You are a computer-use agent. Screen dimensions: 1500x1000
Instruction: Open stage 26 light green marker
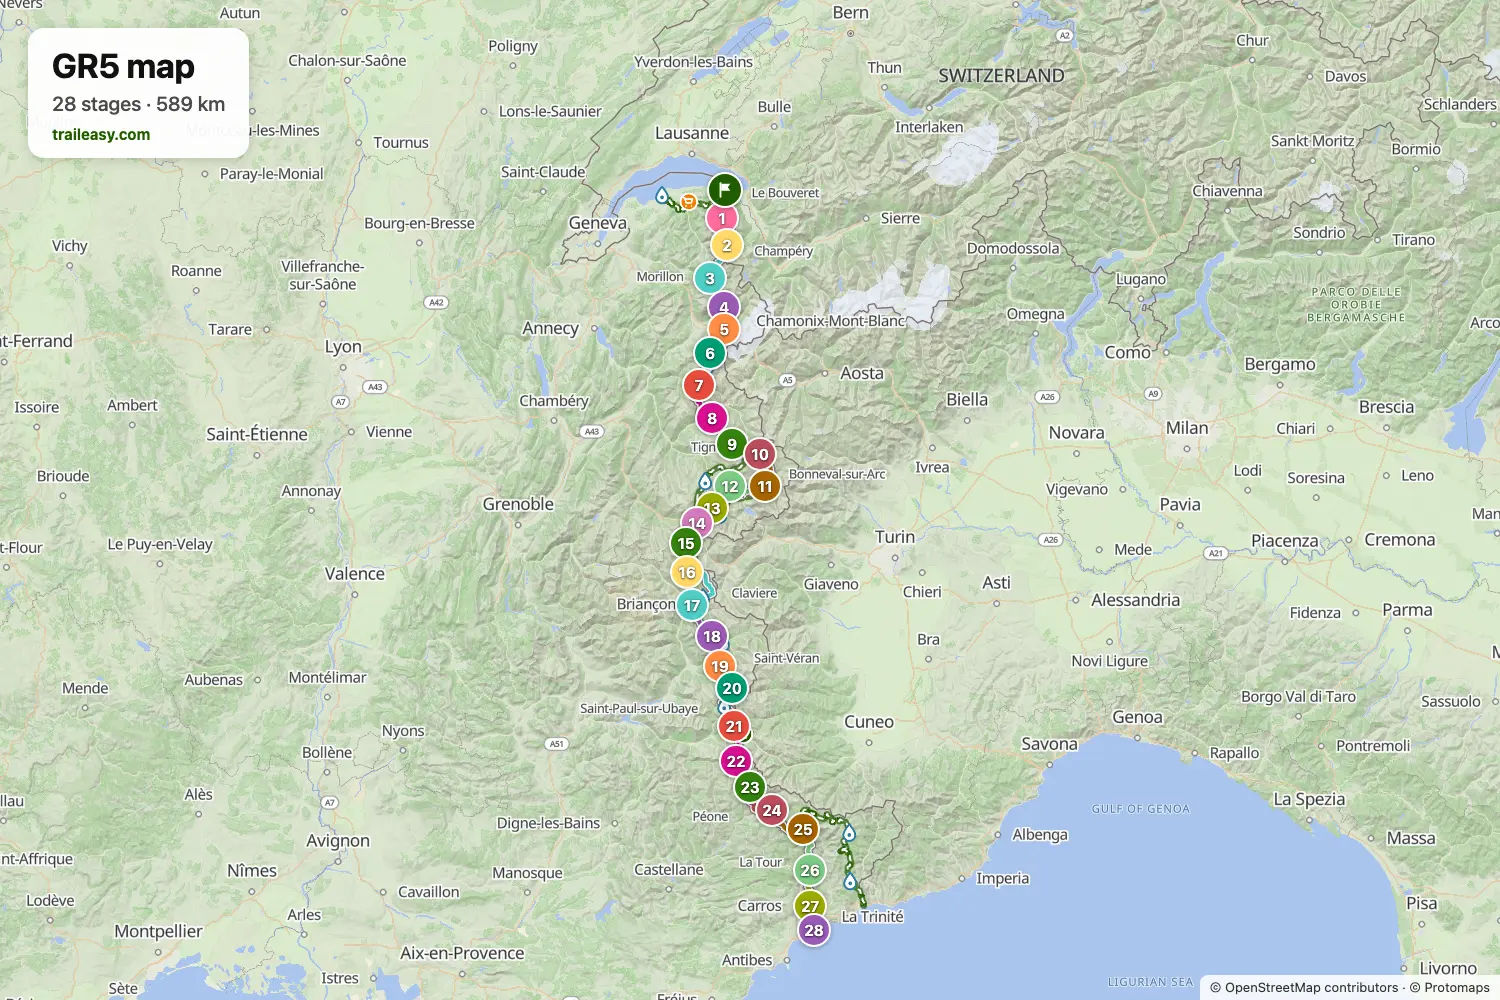coord(810,870)
